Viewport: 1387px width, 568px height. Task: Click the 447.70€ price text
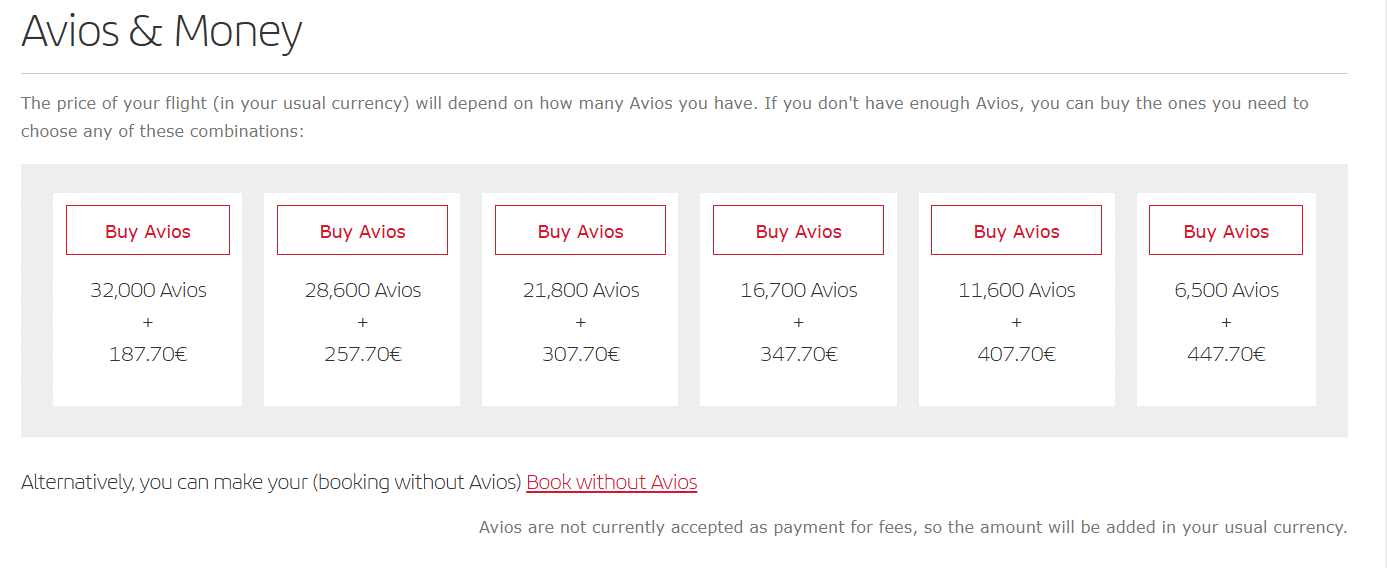click(1227, 354)
